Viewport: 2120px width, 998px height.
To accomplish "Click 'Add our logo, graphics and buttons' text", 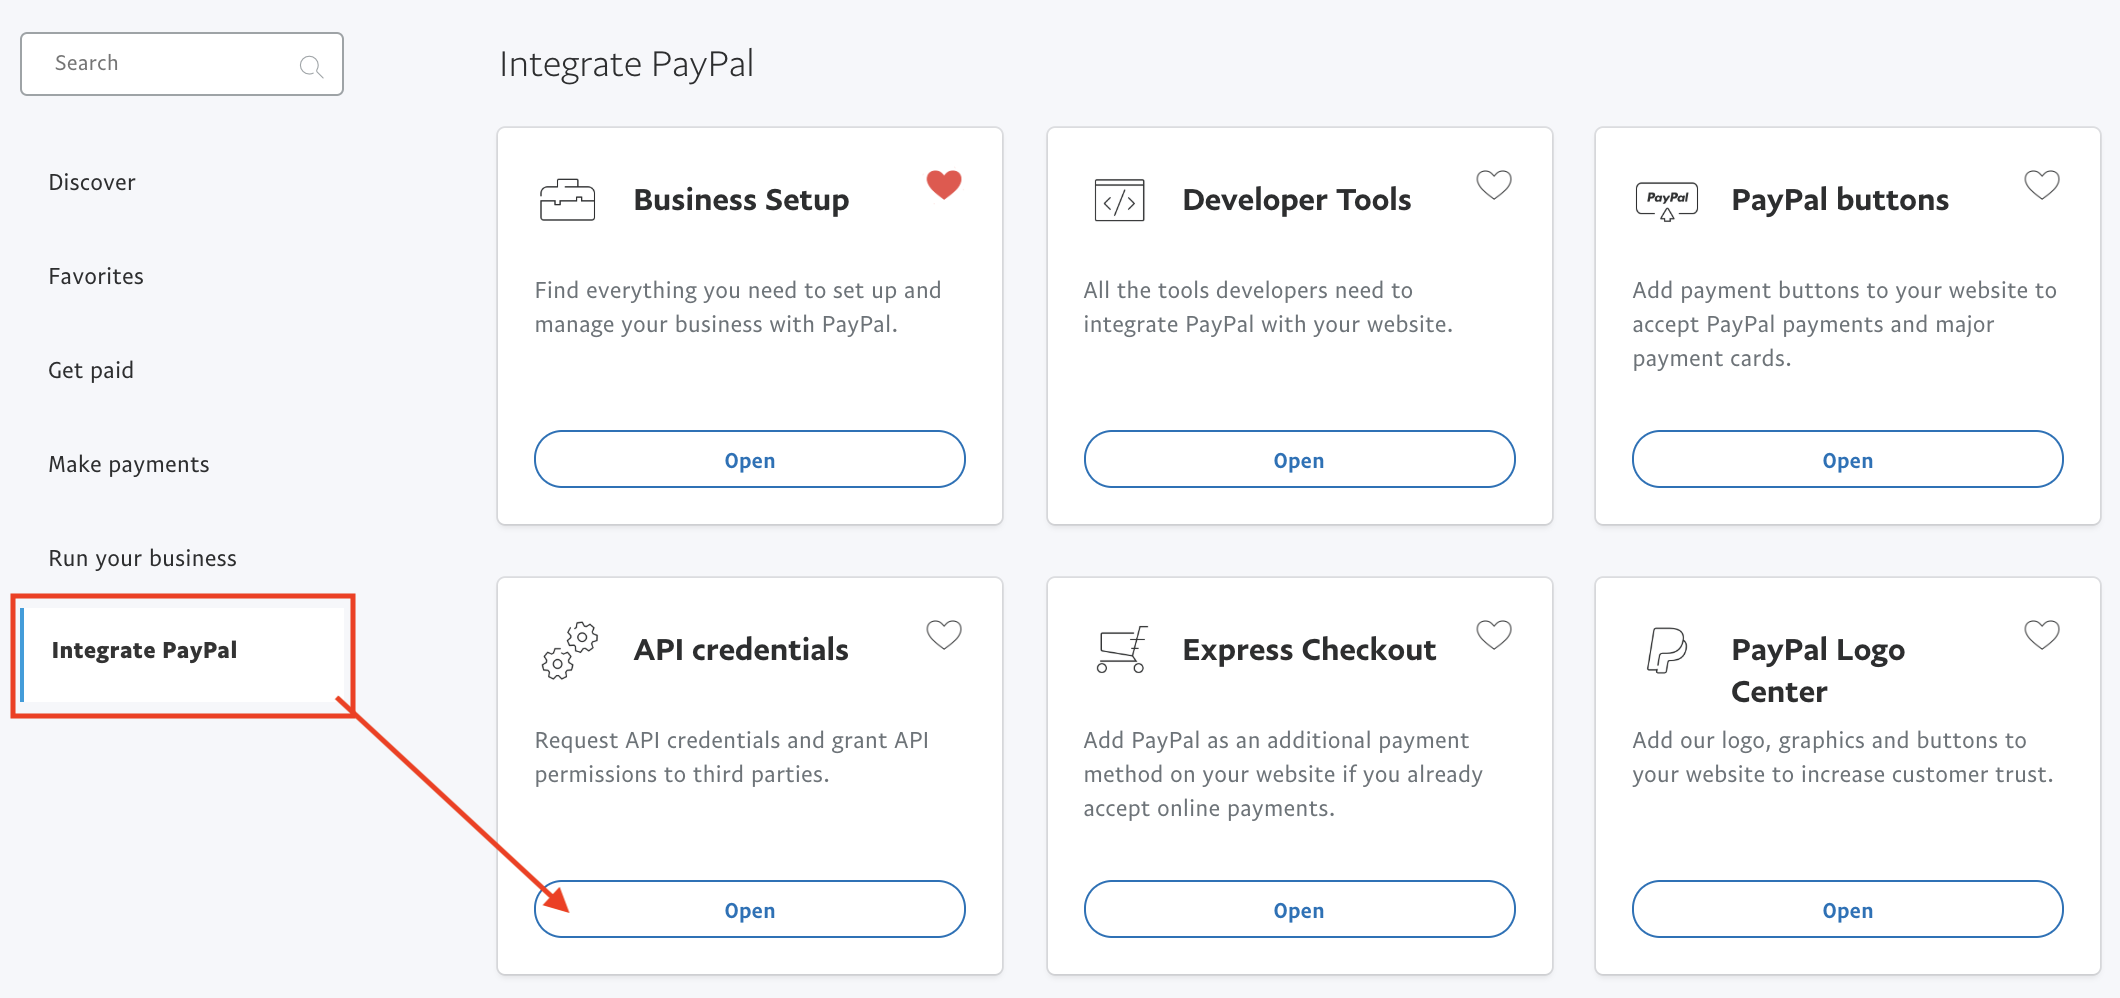I will pos(1843,757).
